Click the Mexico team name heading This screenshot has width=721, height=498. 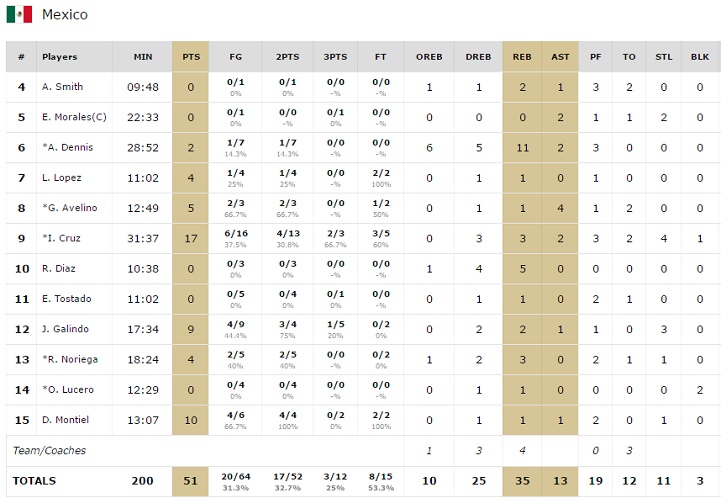tap(64, 15)
